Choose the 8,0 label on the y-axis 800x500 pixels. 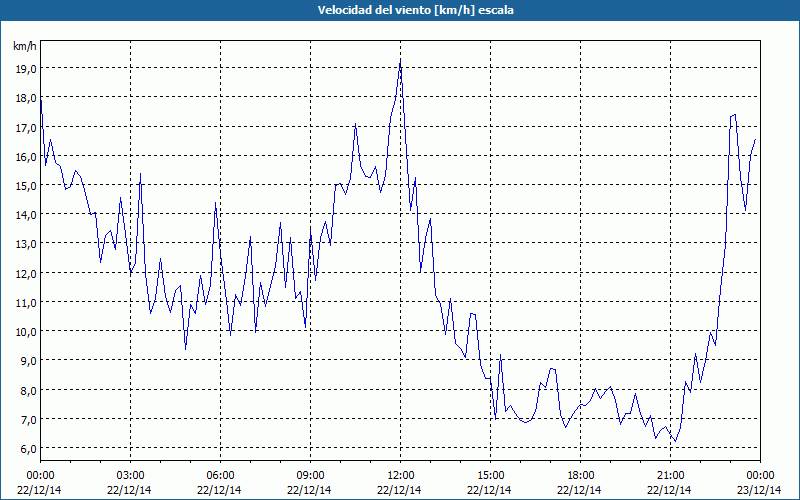pyautogui.click(x=28, y=390)
